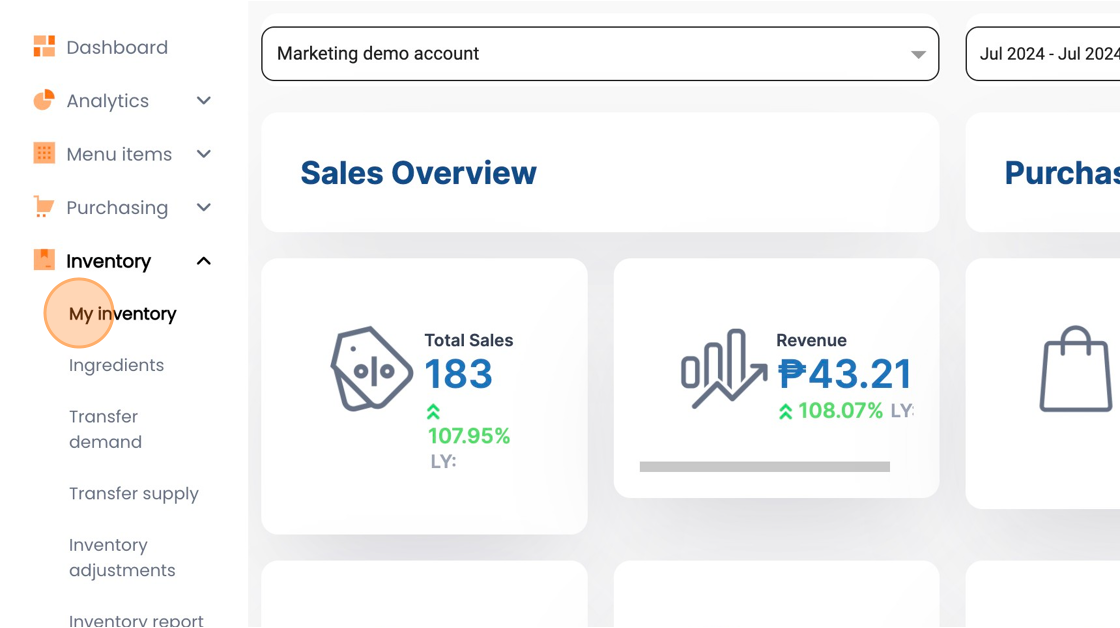1120x628 pixels.
Task: Collapse the Inventory section chevron
Action: coord(204,261)
